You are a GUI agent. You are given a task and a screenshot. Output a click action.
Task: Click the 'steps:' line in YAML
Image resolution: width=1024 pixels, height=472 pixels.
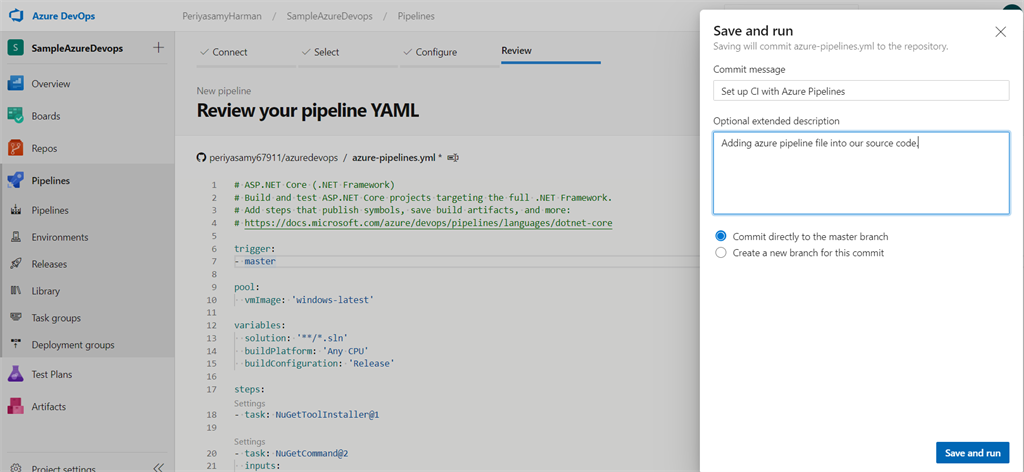coord(249,390)
